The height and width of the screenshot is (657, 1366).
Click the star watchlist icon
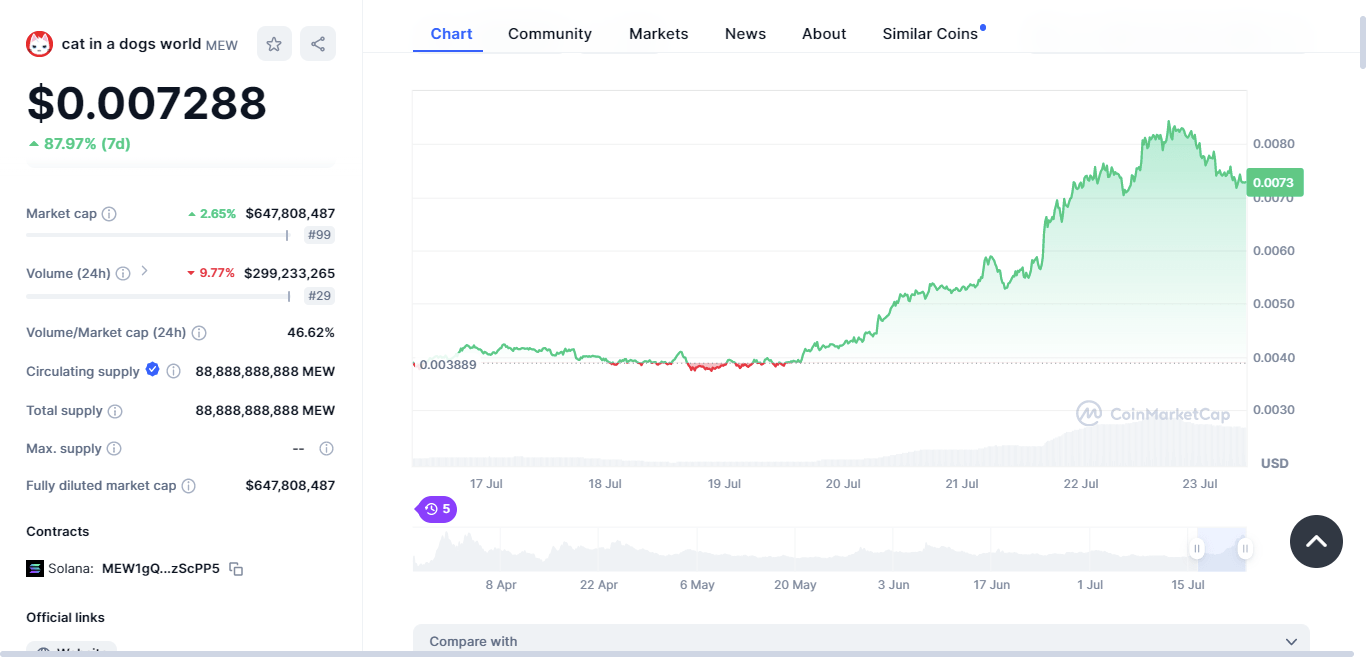pyautogui.click(x=274, y=44)
